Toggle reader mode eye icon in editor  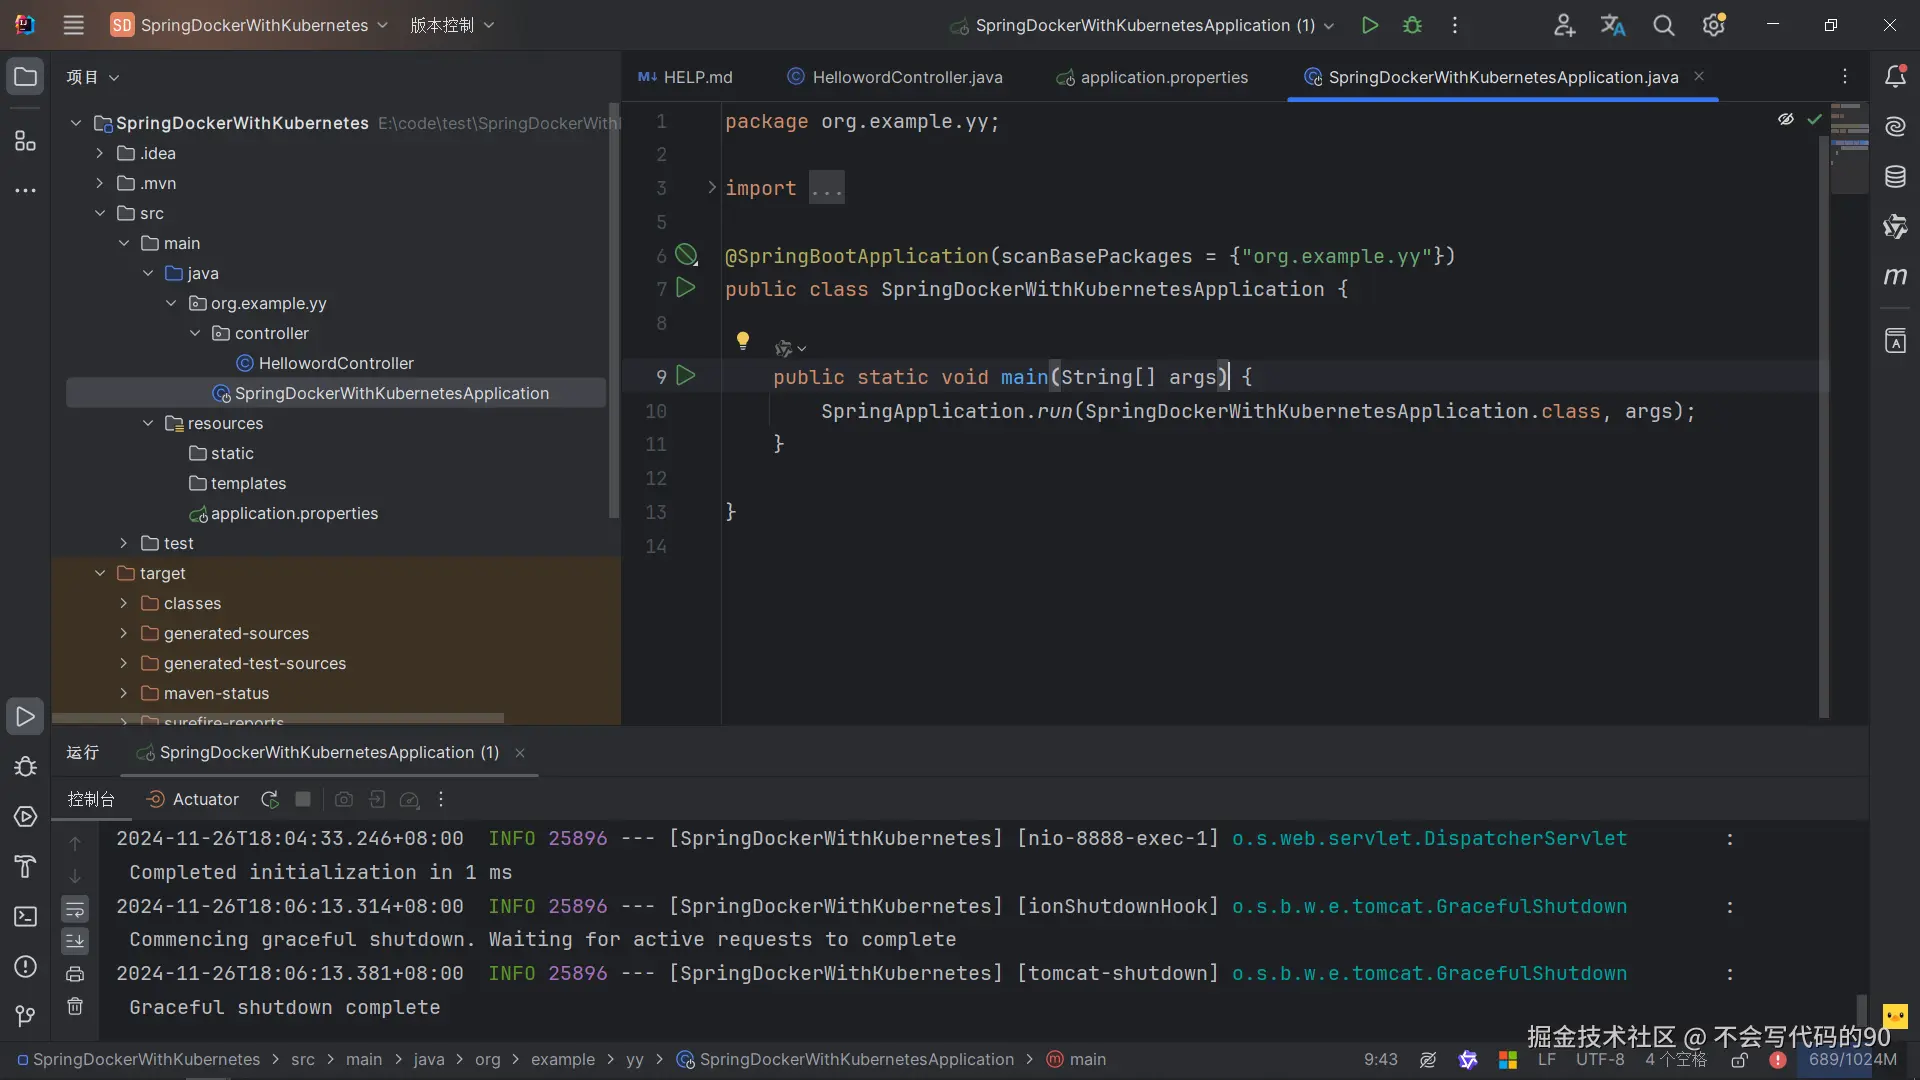point(1785,119)
